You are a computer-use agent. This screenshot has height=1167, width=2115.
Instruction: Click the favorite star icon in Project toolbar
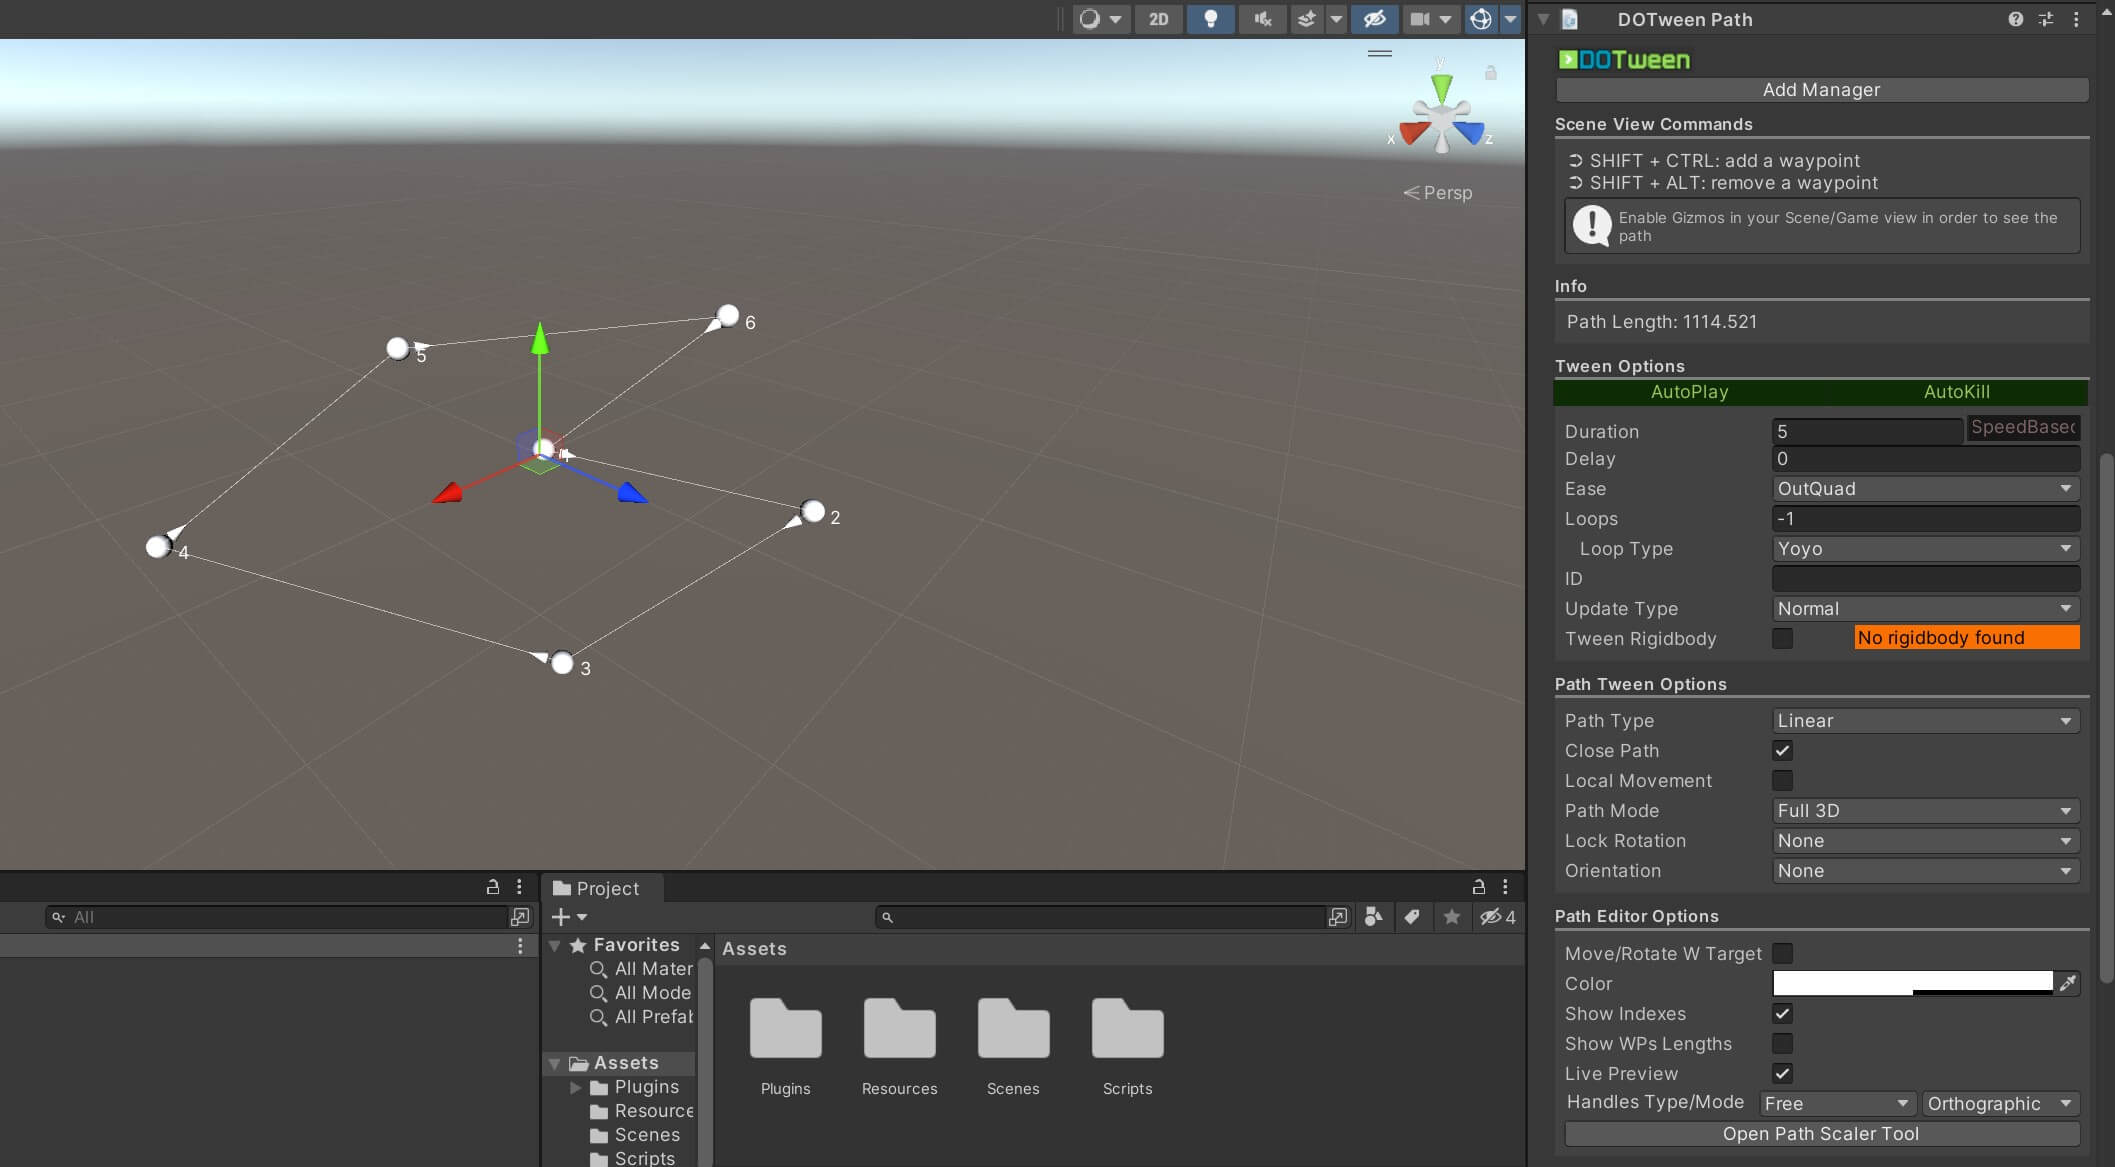tap(1451, 917)
